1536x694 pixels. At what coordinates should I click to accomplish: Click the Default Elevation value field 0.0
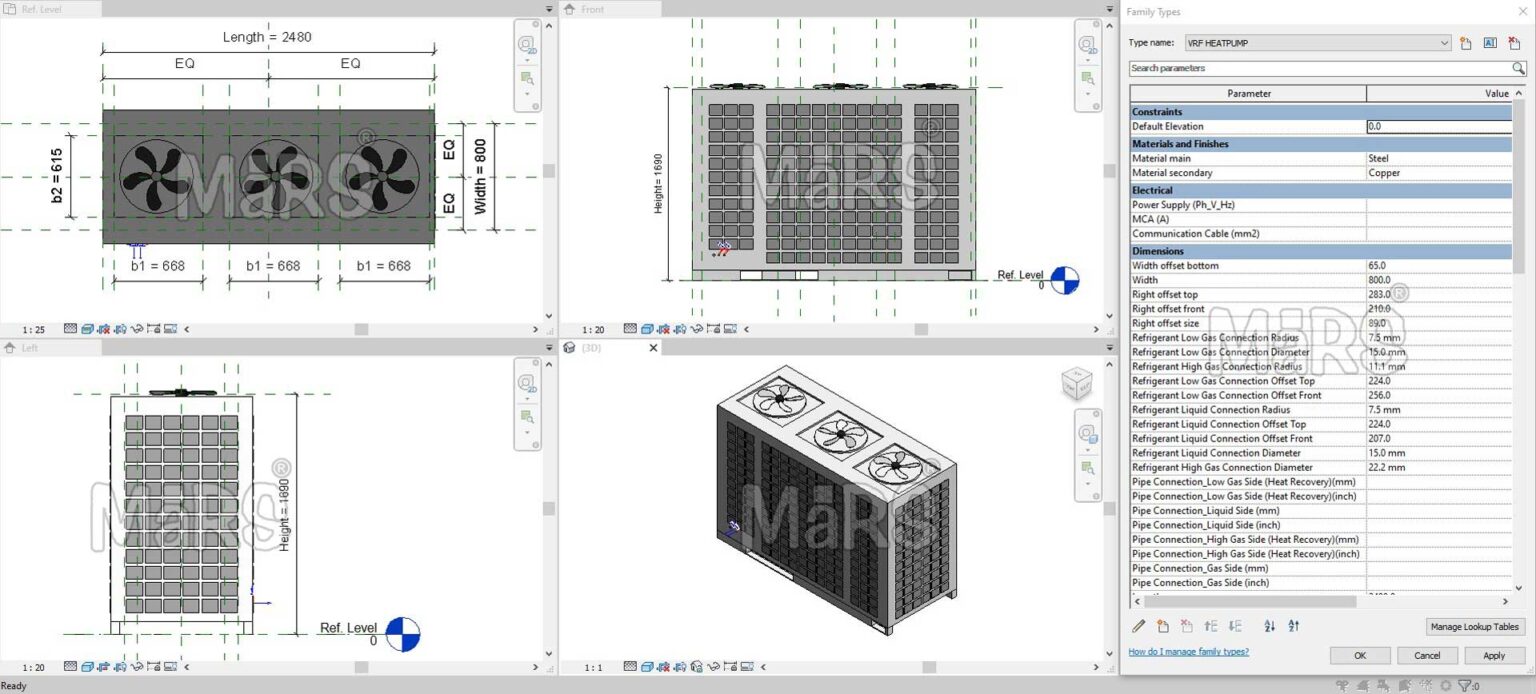coord(1439,127)
